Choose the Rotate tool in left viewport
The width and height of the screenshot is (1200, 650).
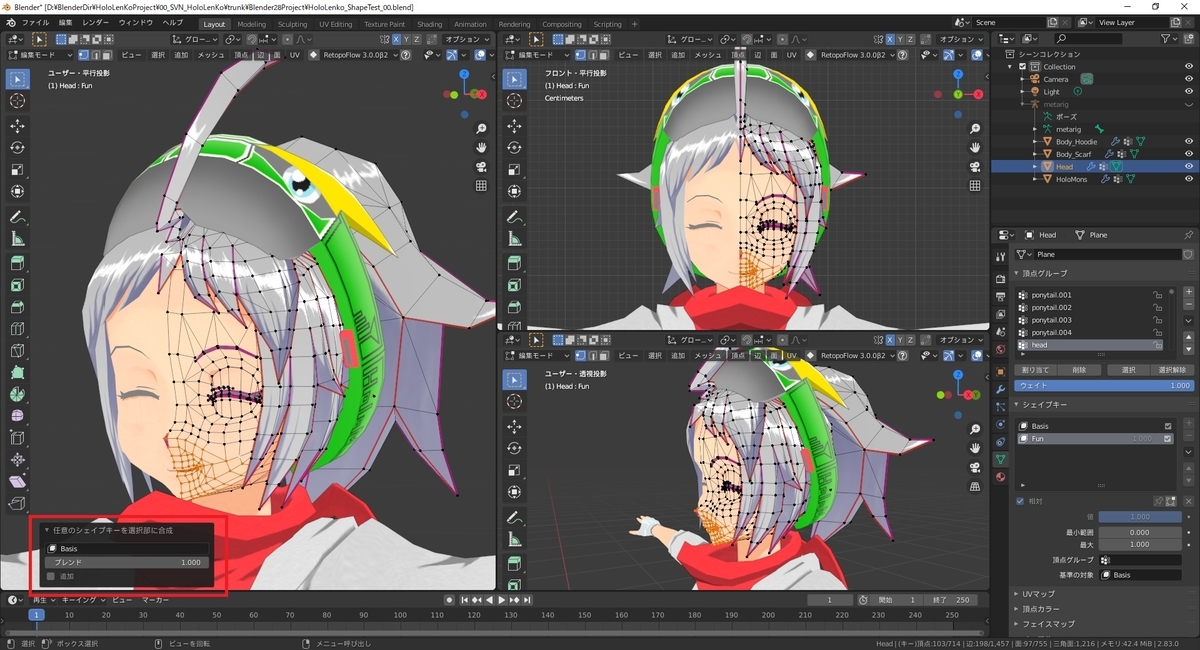pyautogui.click(x=17, y=147)
